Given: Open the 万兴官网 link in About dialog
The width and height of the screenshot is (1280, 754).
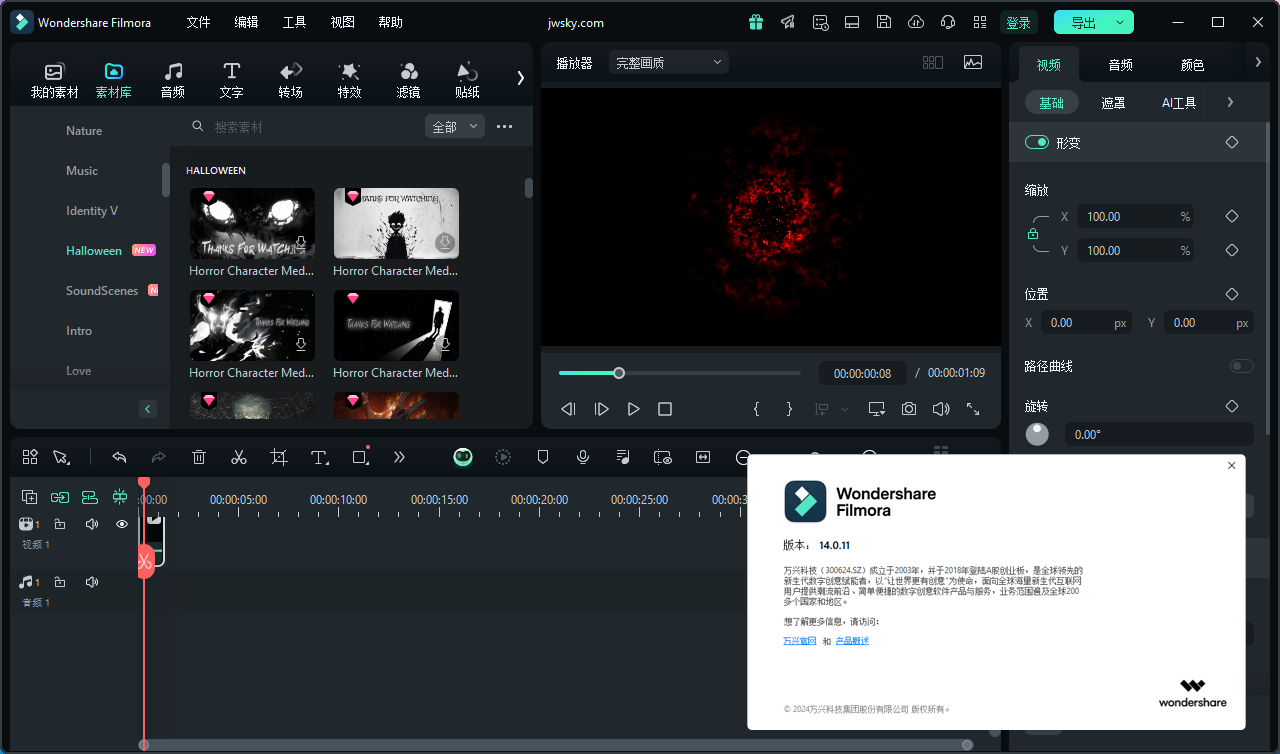Looking at the screenshot, I should pyautogui.click(x=799, y=641).
